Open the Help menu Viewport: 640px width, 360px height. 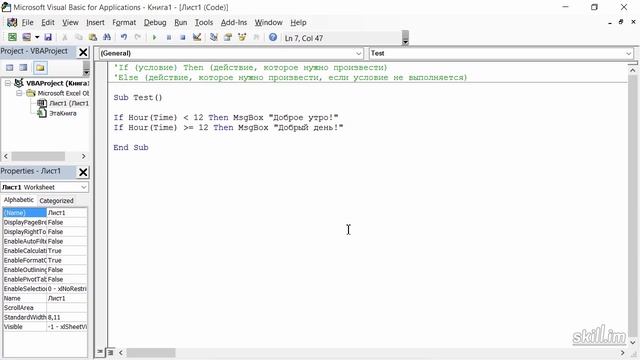point(298,22)
